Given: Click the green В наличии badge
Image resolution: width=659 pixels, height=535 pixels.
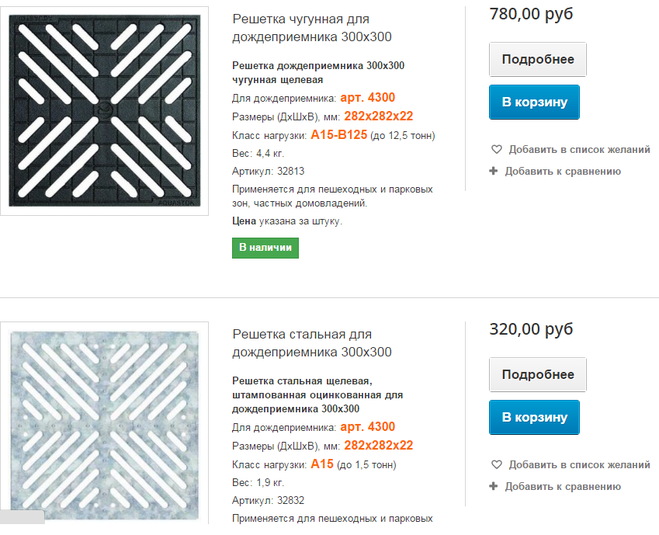Looking at the screenshot, I should point(265,247).
